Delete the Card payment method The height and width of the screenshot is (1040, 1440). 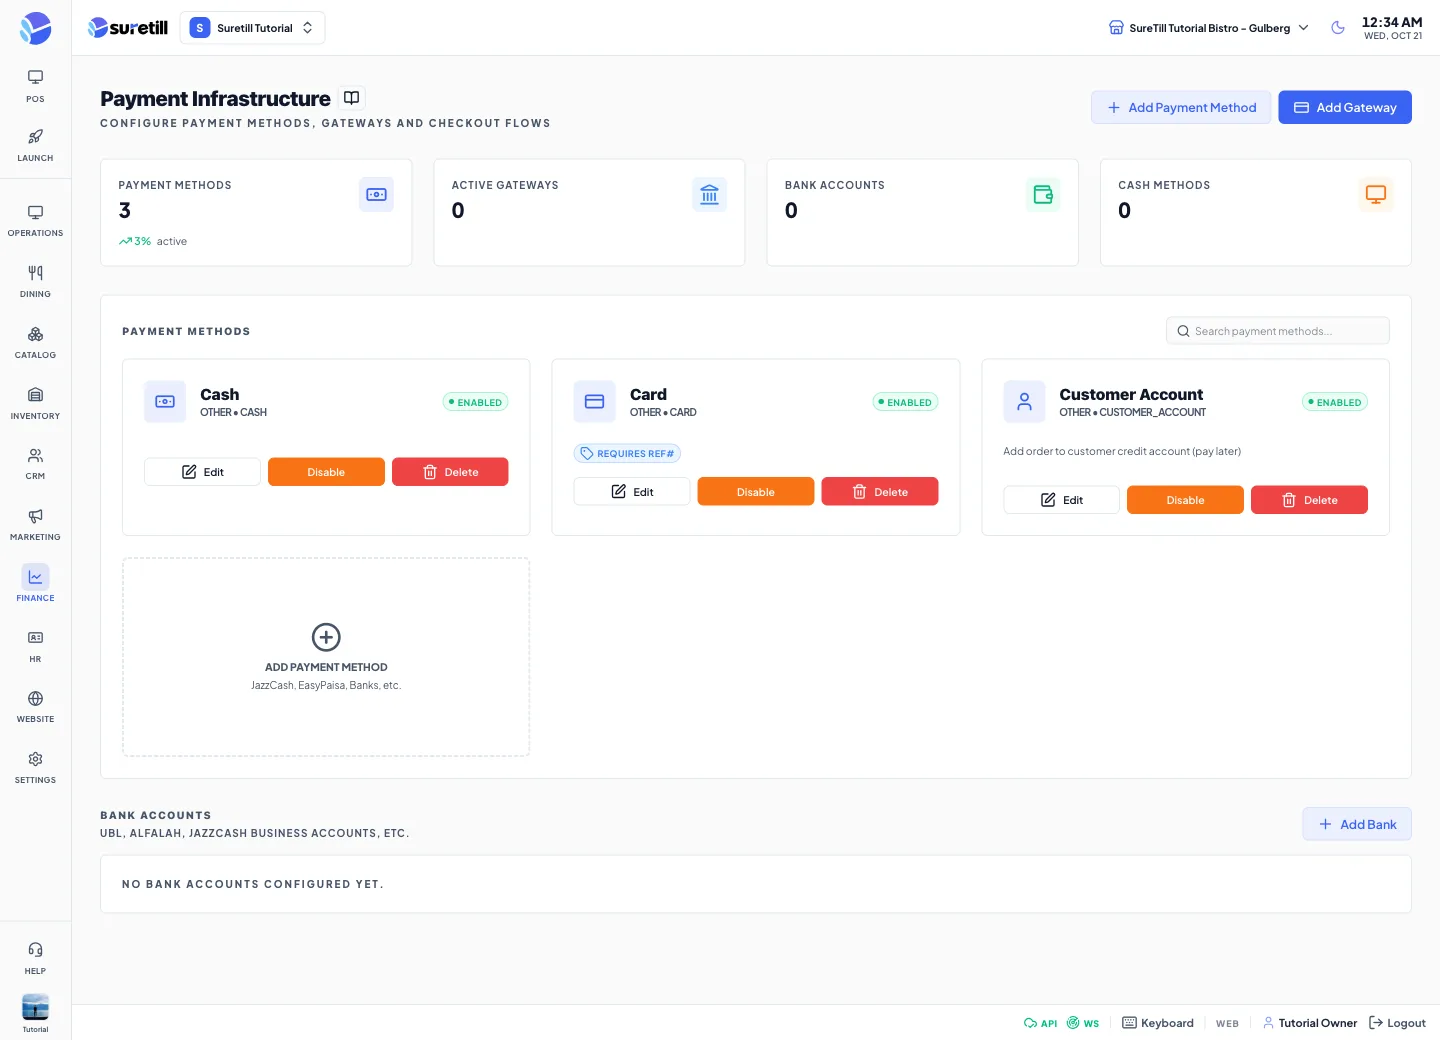pos(880,492)
